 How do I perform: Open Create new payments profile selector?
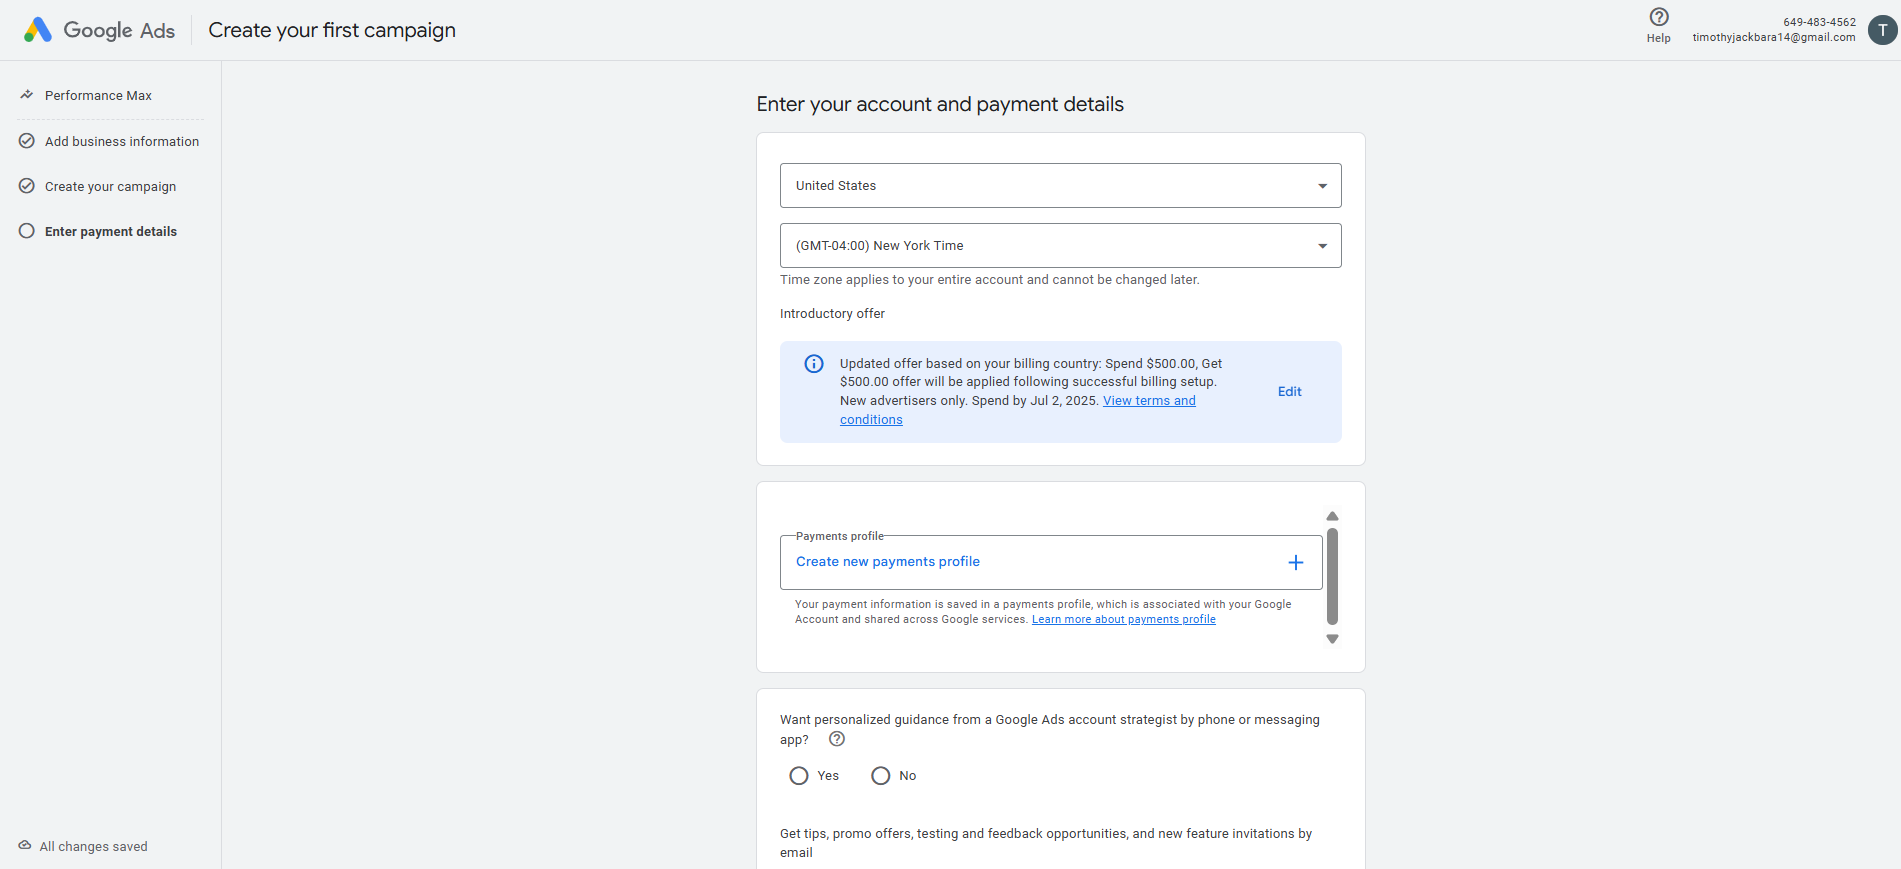click(x=1040, y=562)
